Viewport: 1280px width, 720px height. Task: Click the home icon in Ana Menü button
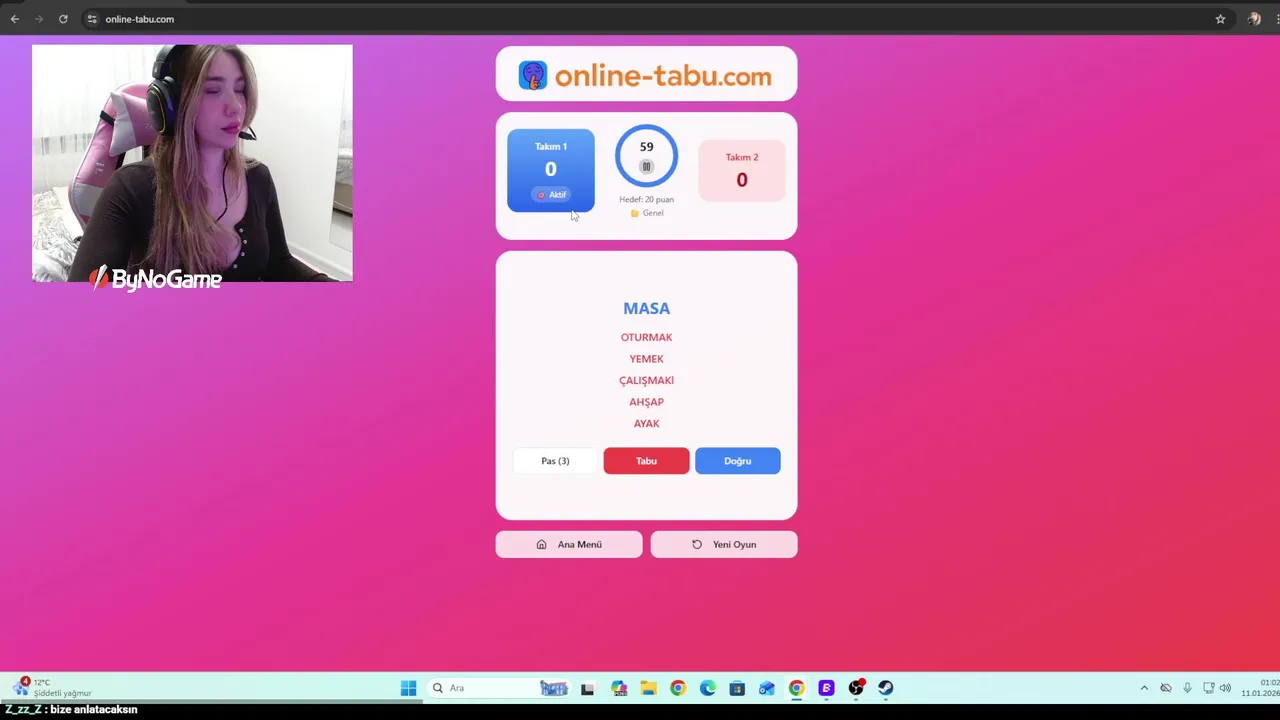coord(541,544)
